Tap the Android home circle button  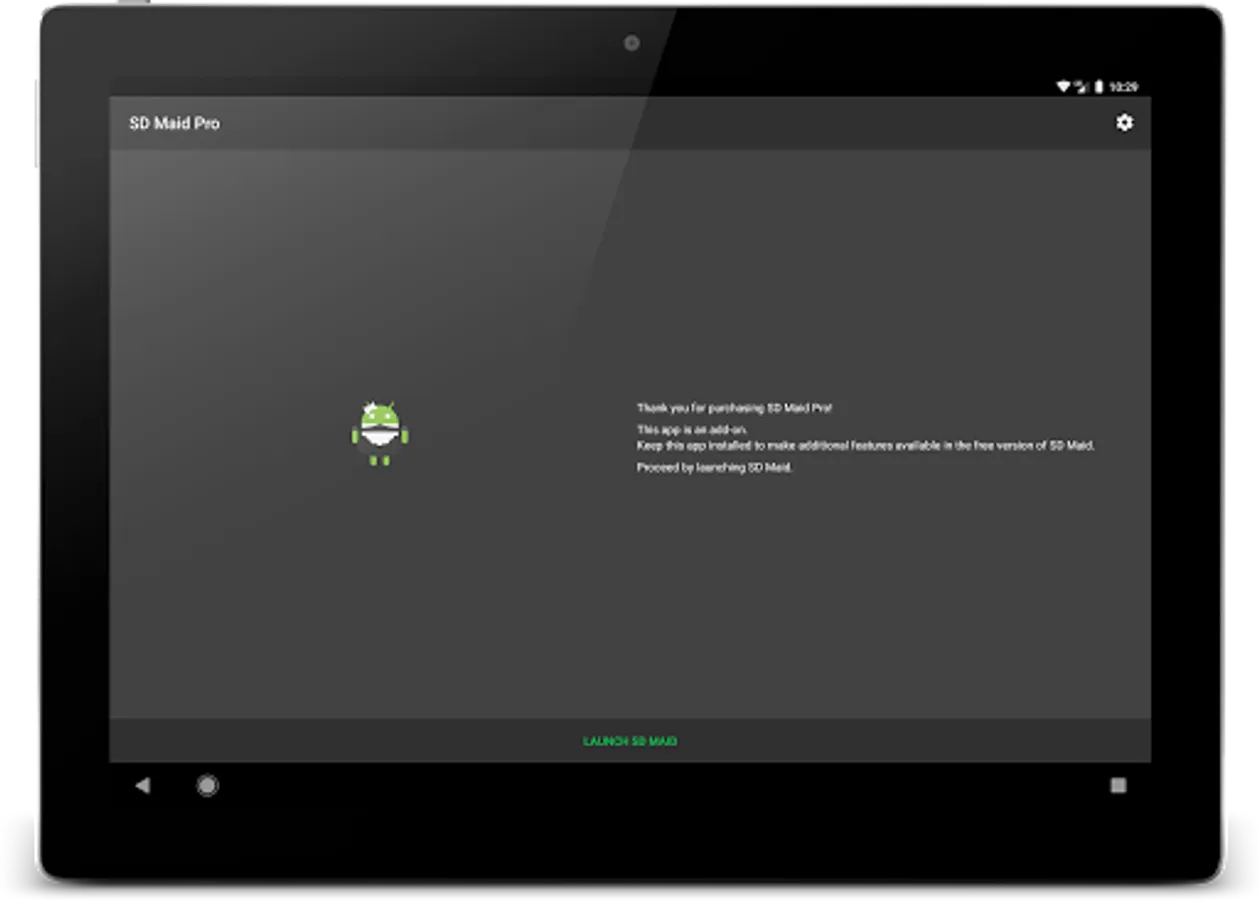click(207, 786)
